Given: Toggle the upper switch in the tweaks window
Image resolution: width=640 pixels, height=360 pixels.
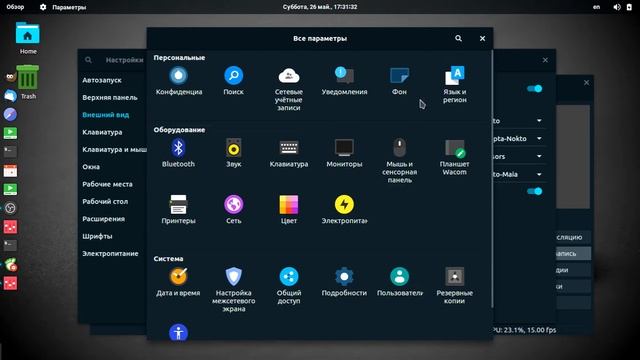Looking at the screenshot, I should pyautogui.click(x=534, y=89).
